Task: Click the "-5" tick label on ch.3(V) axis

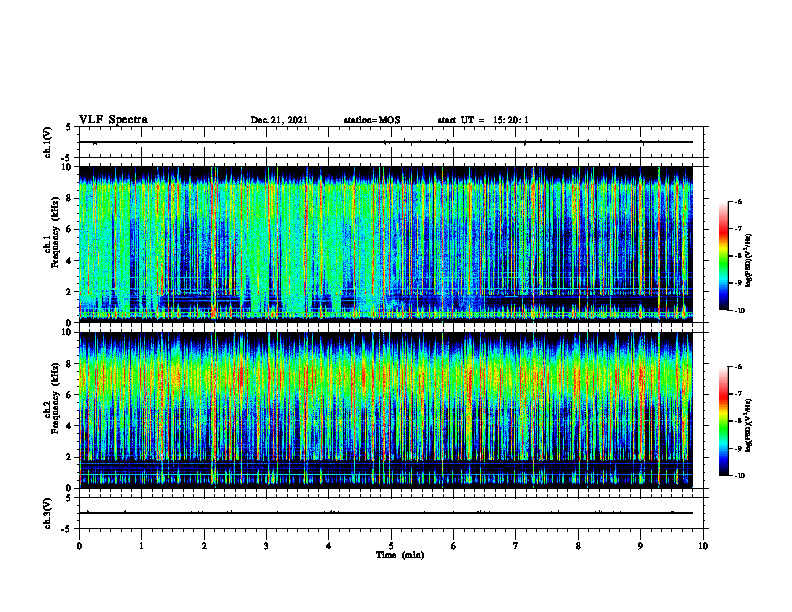Action: (68, 530)
